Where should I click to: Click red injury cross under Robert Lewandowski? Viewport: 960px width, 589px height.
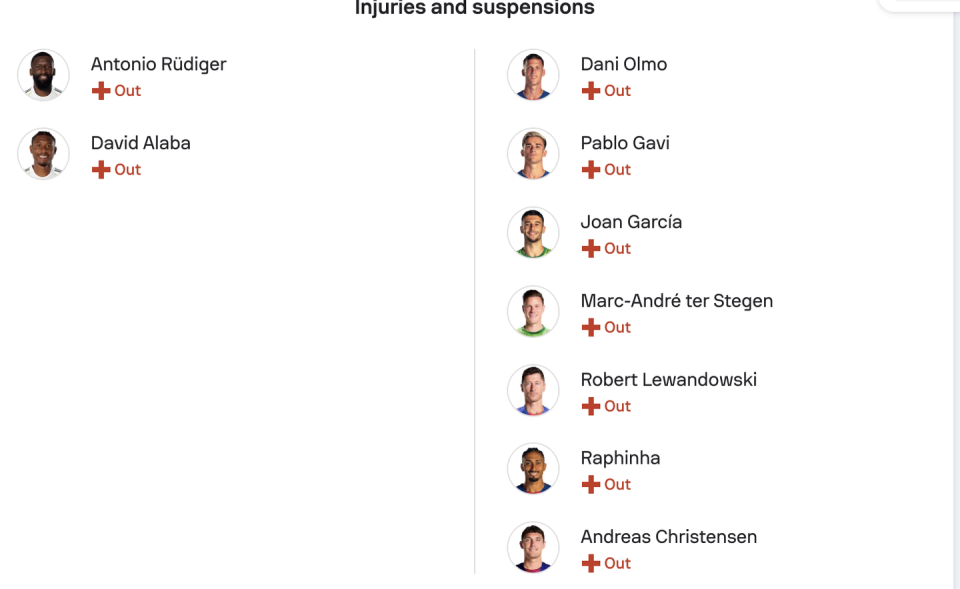pyautogui.click(x=591, y=407)
